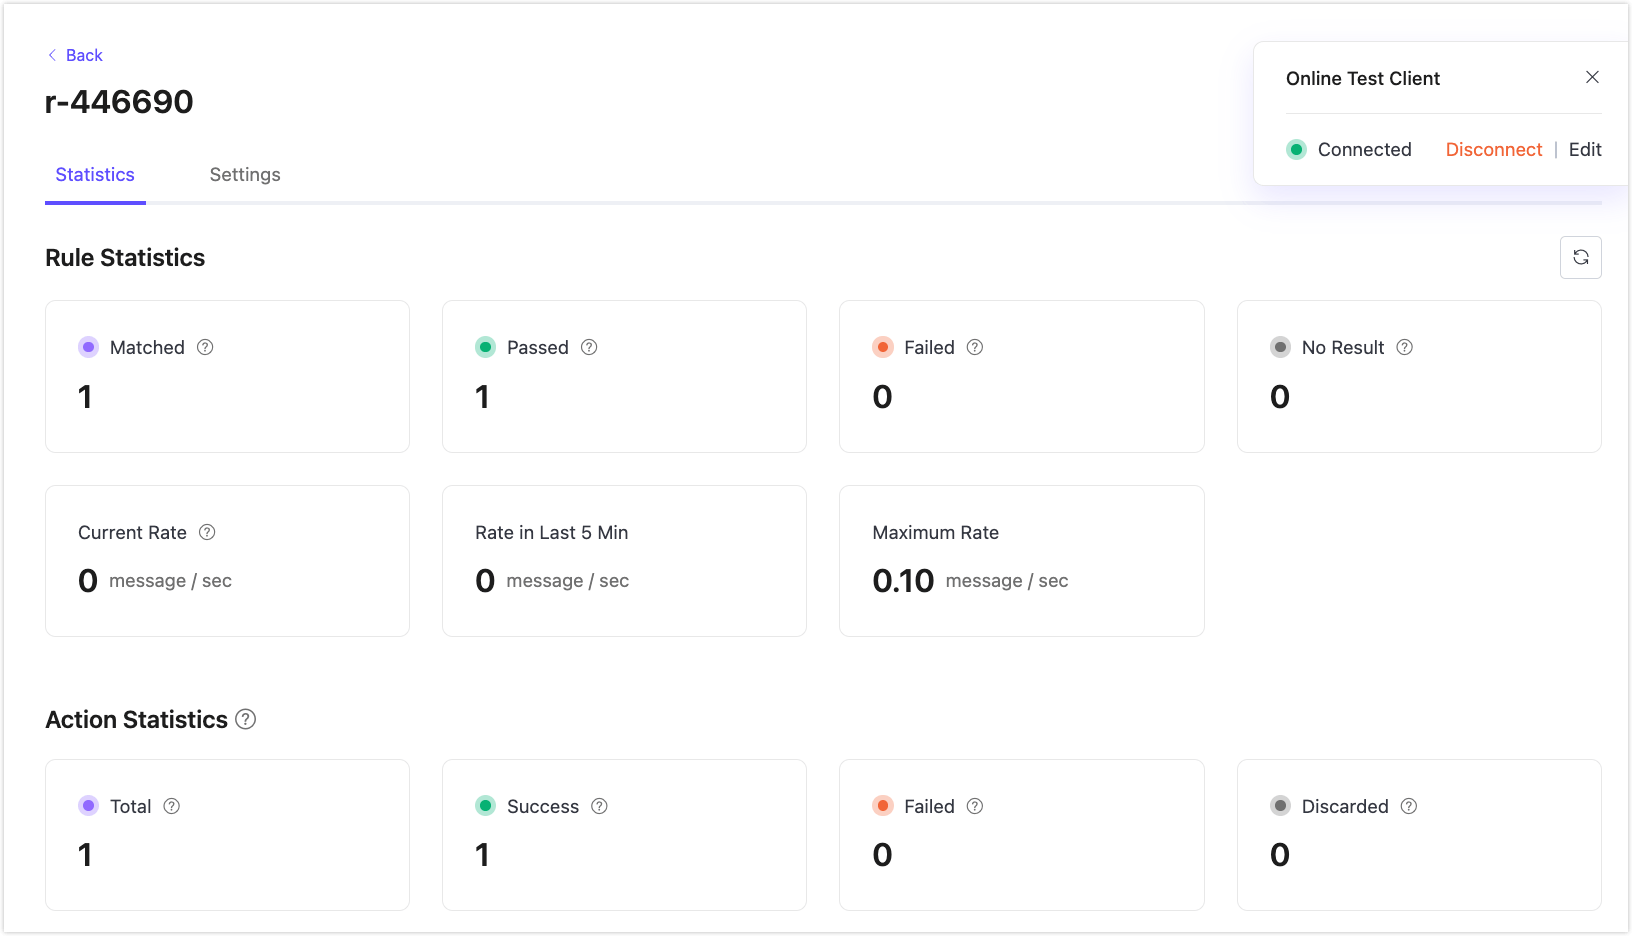
Task: Switch to the Settings tab
Action: 245,175
